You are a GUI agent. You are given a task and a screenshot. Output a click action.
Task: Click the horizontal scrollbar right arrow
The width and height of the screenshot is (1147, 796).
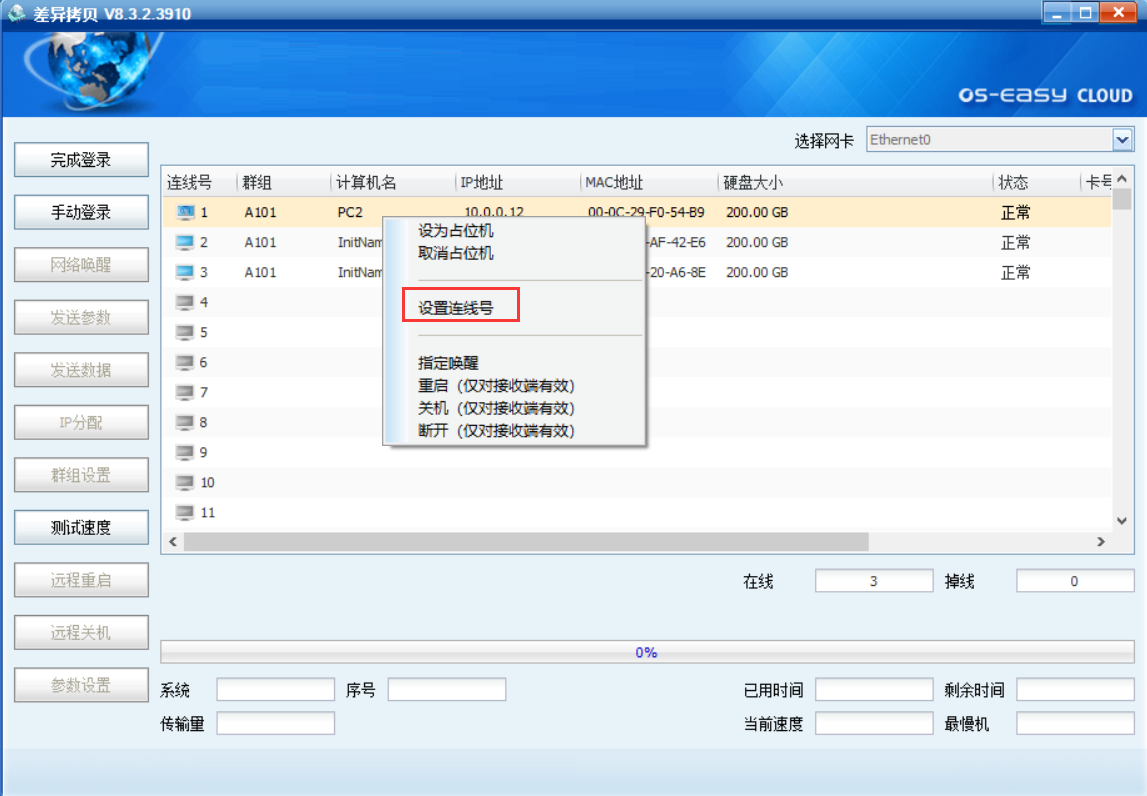(1101, 541)
